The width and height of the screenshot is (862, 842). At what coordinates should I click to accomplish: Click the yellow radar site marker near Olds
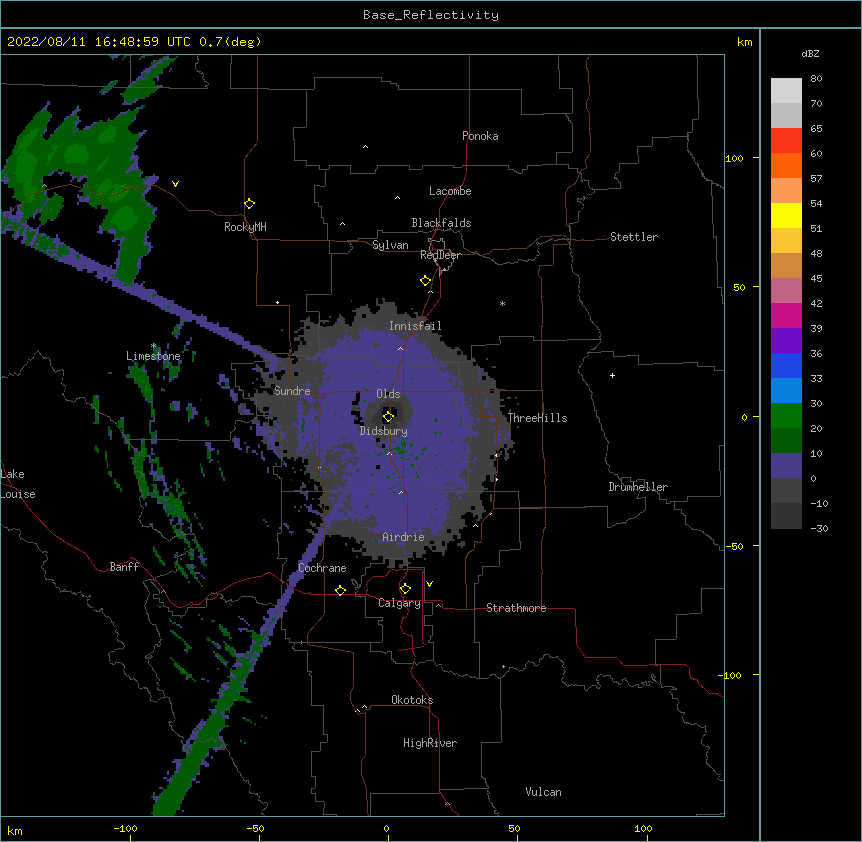pyautogui.click(x=388, y=416)
